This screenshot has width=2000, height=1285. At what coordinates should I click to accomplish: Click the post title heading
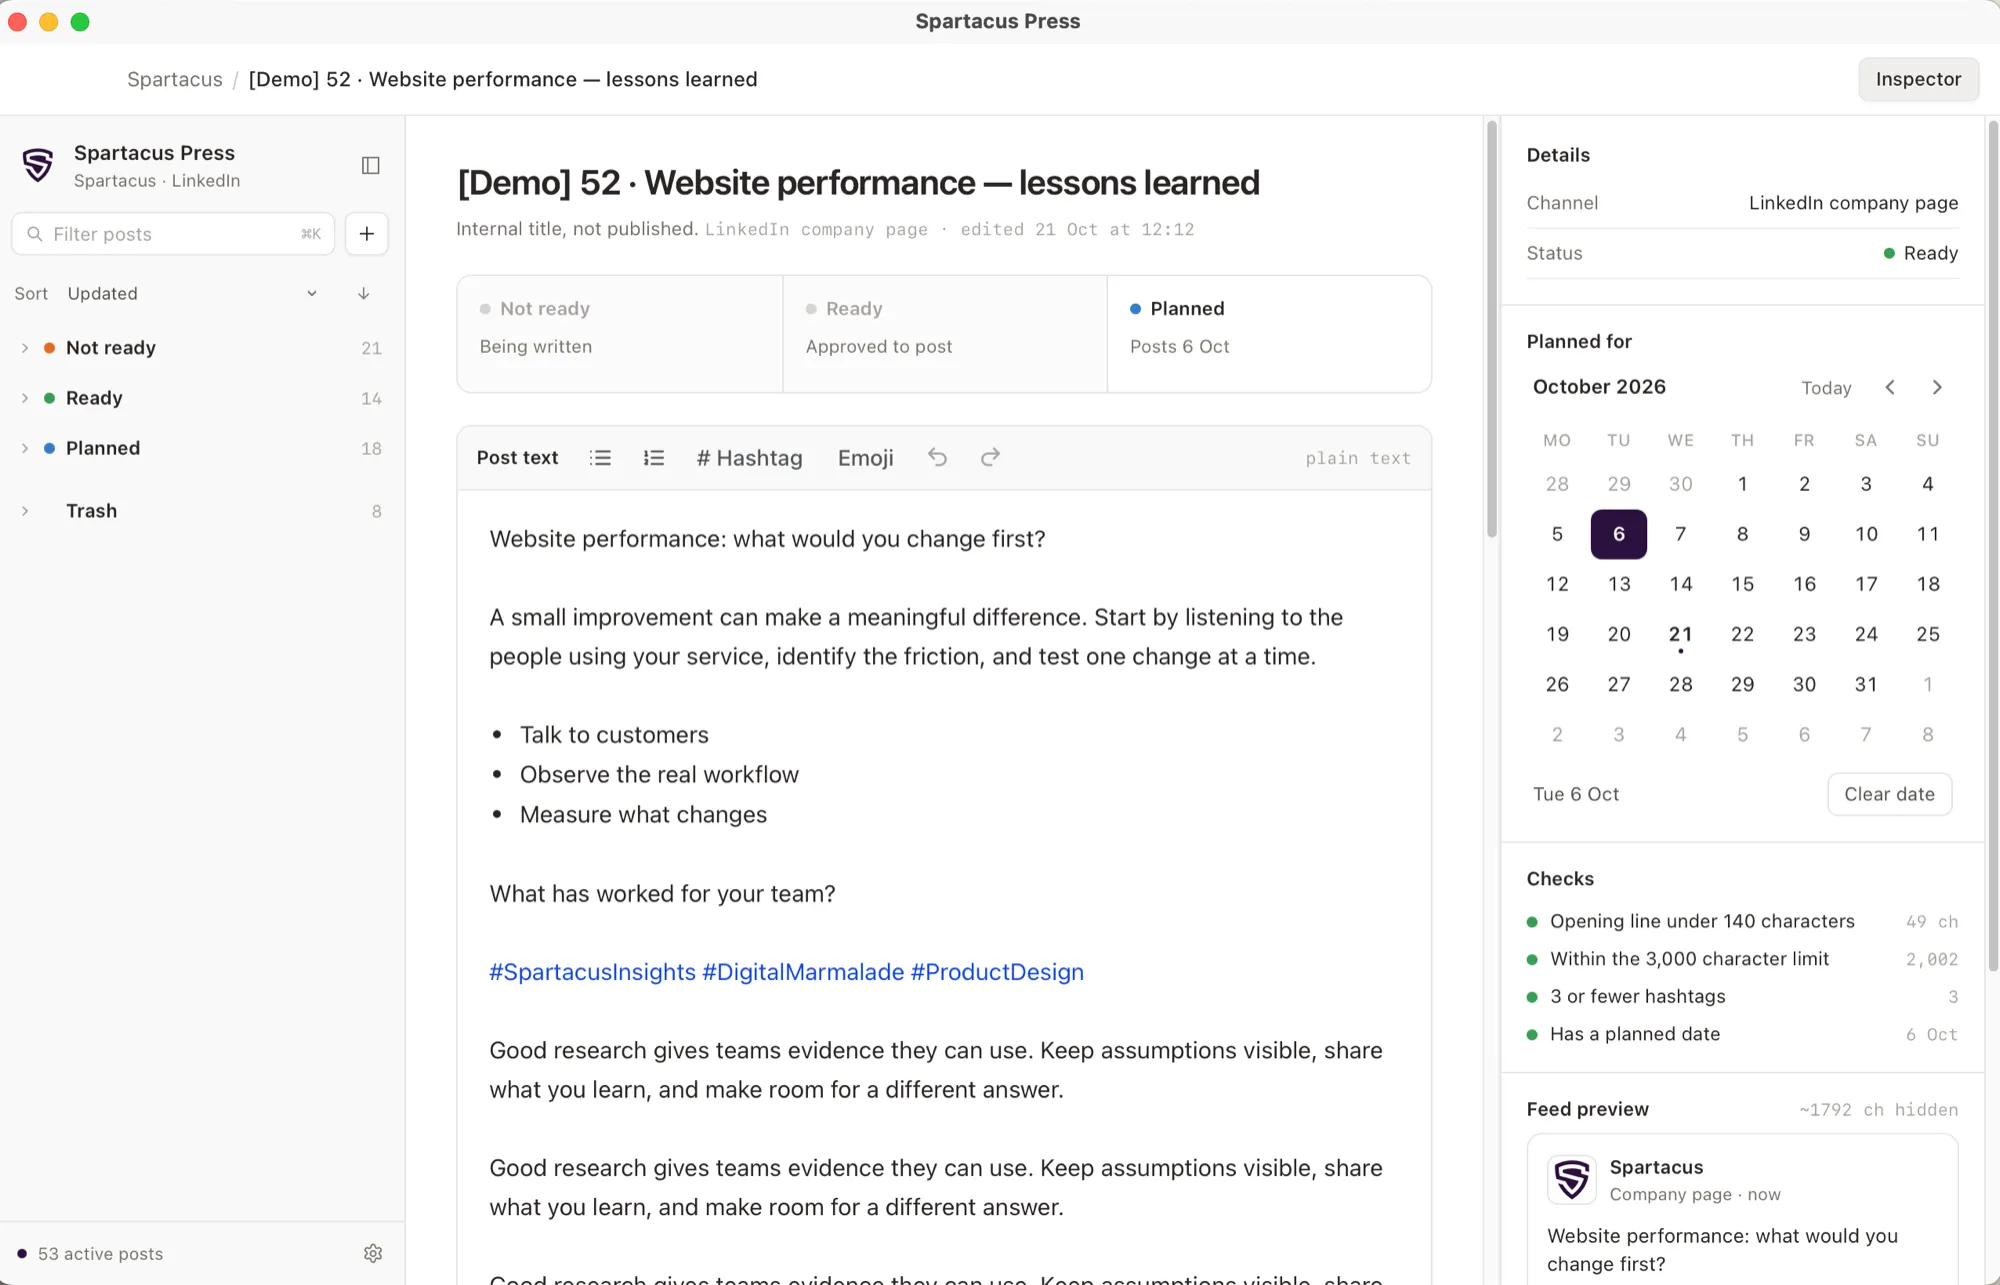click(858, 183)
